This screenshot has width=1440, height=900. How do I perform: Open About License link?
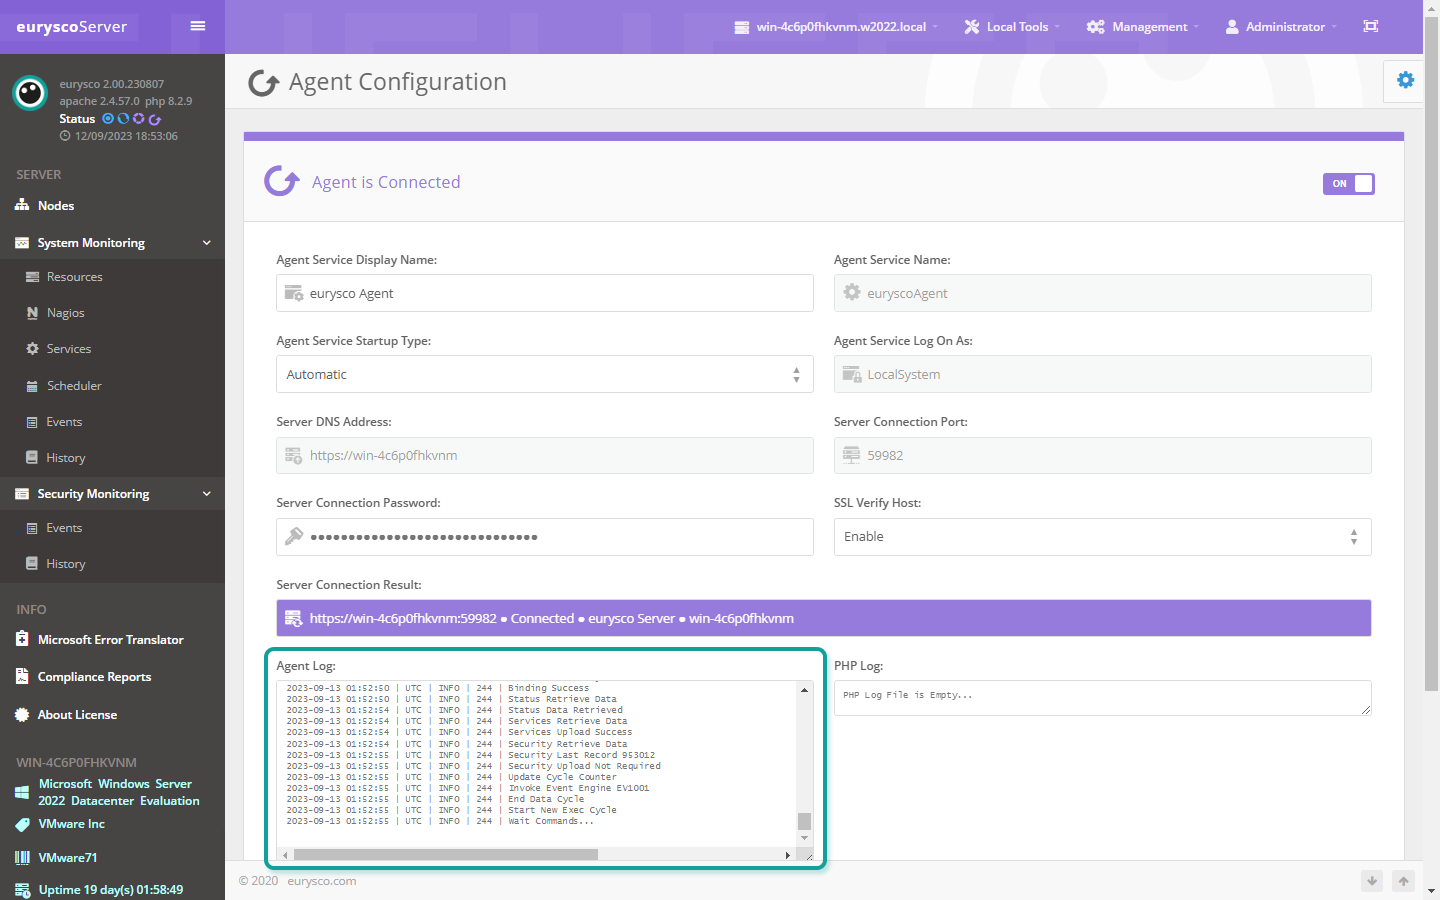click(x=77, y=715)
